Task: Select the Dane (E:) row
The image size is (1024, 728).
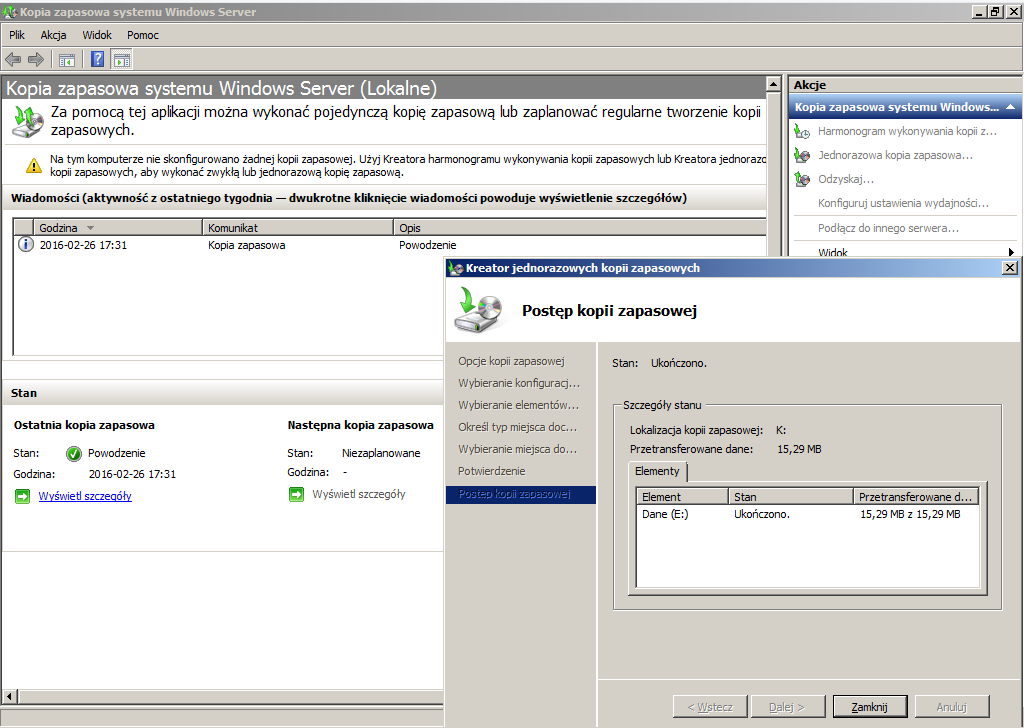Action: tap(807, 514)
